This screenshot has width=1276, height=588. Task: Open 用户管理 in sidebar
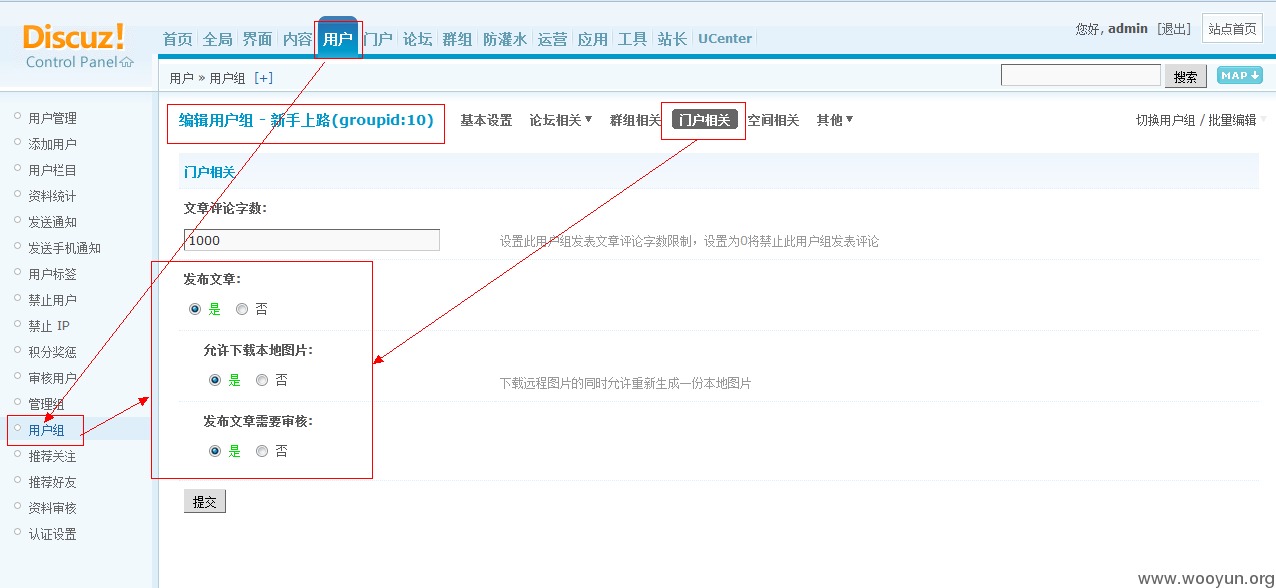[52, 118]
